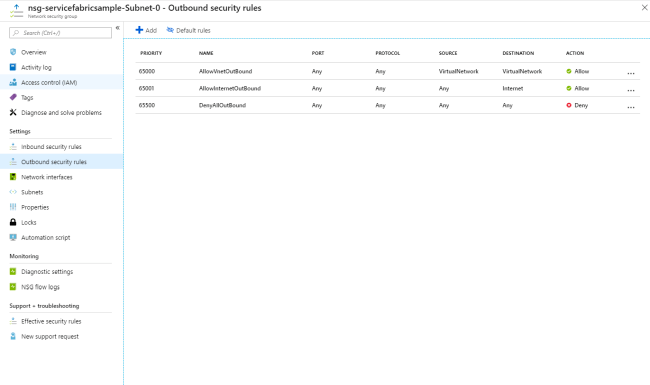
Task: Sort by the SOURCE column header
Action: point(448,53)
